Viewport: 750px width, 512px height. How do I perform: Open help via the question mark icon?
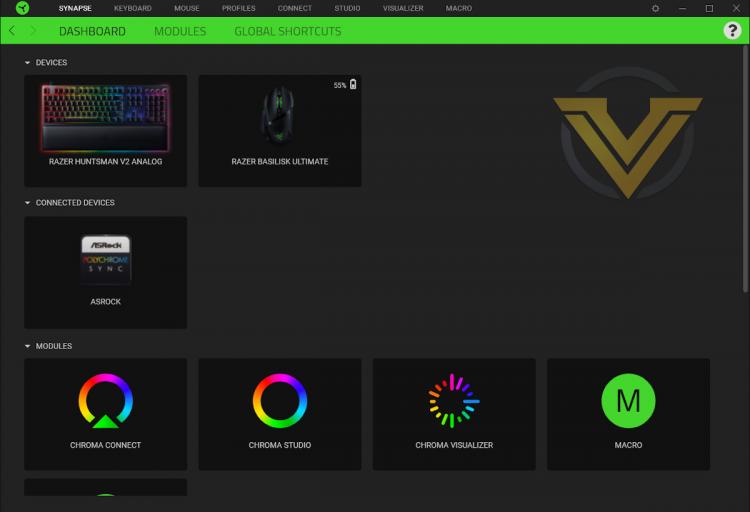[x=732, y=31]
